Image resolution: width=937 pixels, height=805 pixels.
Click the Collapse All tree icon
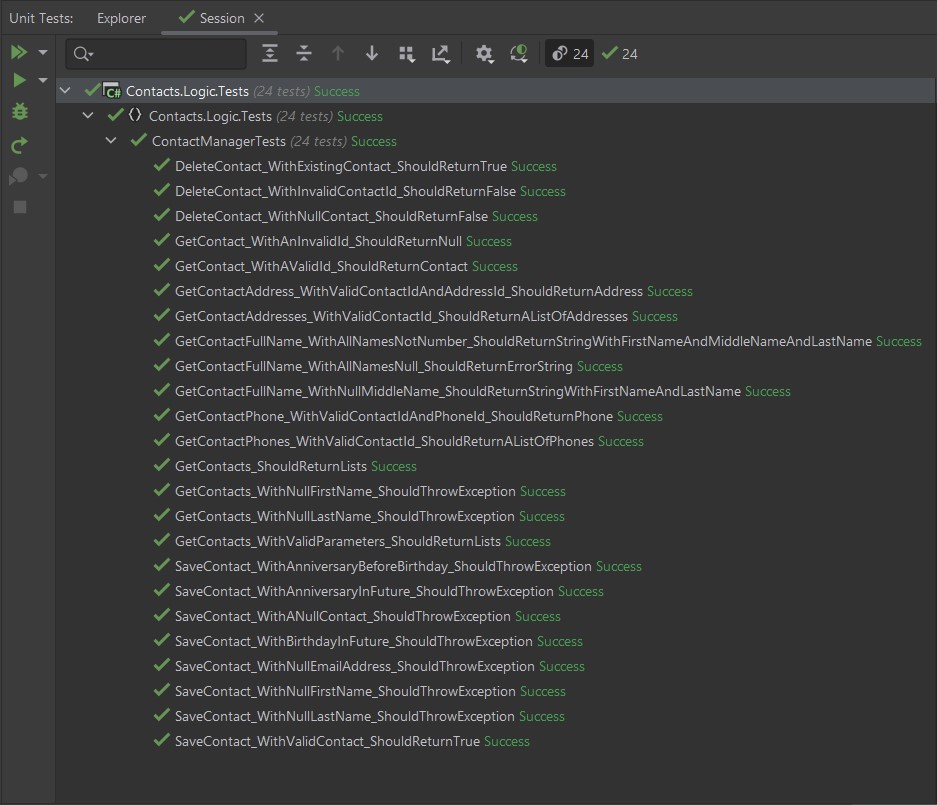click(304, 54)
